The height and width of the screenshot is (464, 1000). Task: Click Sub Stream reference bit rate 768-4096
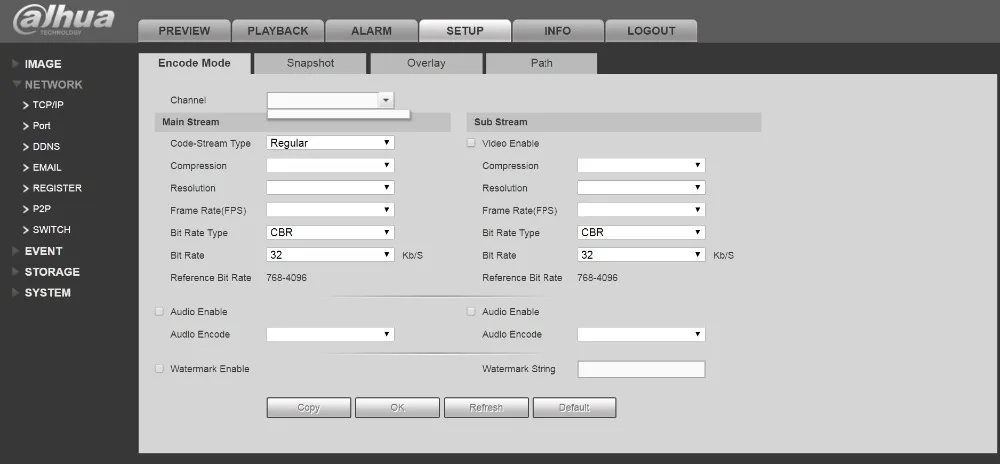pyautogui.click(x=598, y=278)
